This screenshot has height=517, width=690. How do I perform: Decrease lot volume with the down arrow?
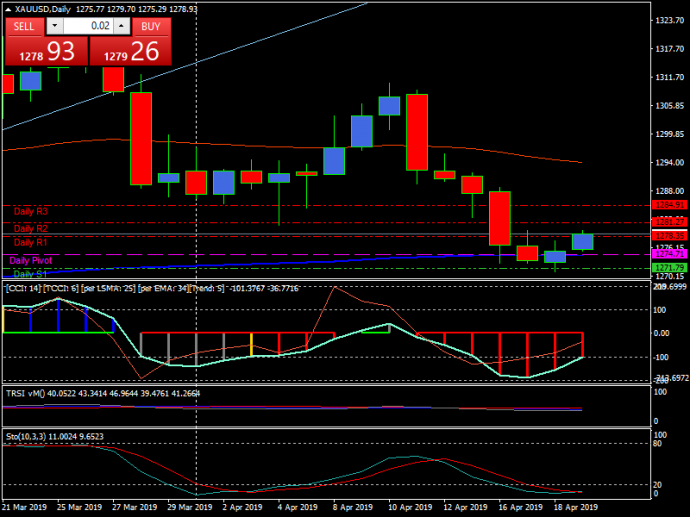tap(55, 26)
